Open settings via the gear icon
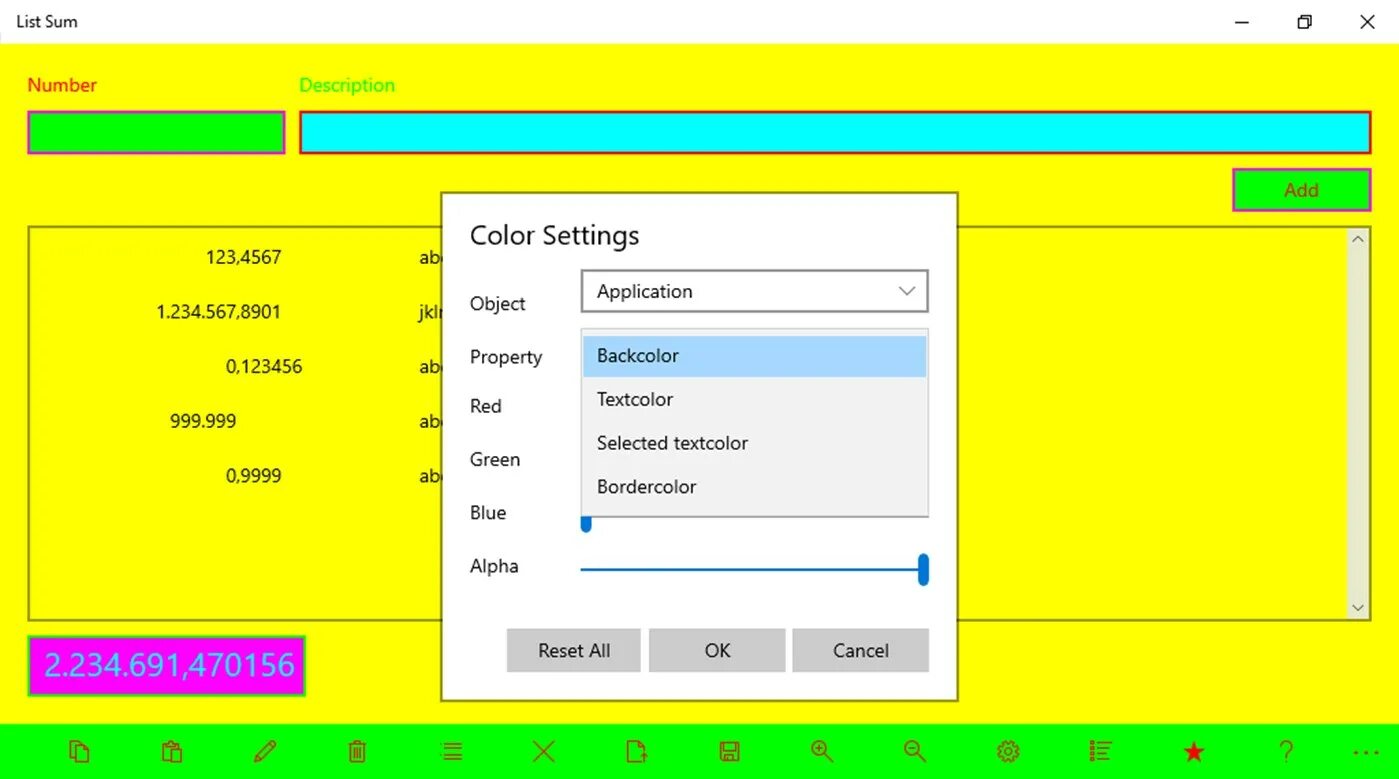The height and width of the screenshot is (779, 1399). point(1008,752)
